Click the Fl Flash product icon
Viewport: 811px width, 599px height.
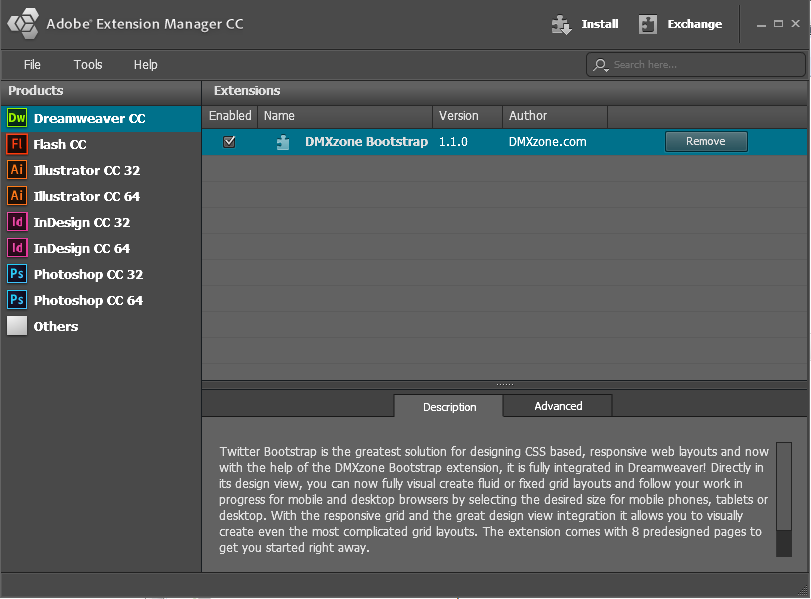[17, 144]
